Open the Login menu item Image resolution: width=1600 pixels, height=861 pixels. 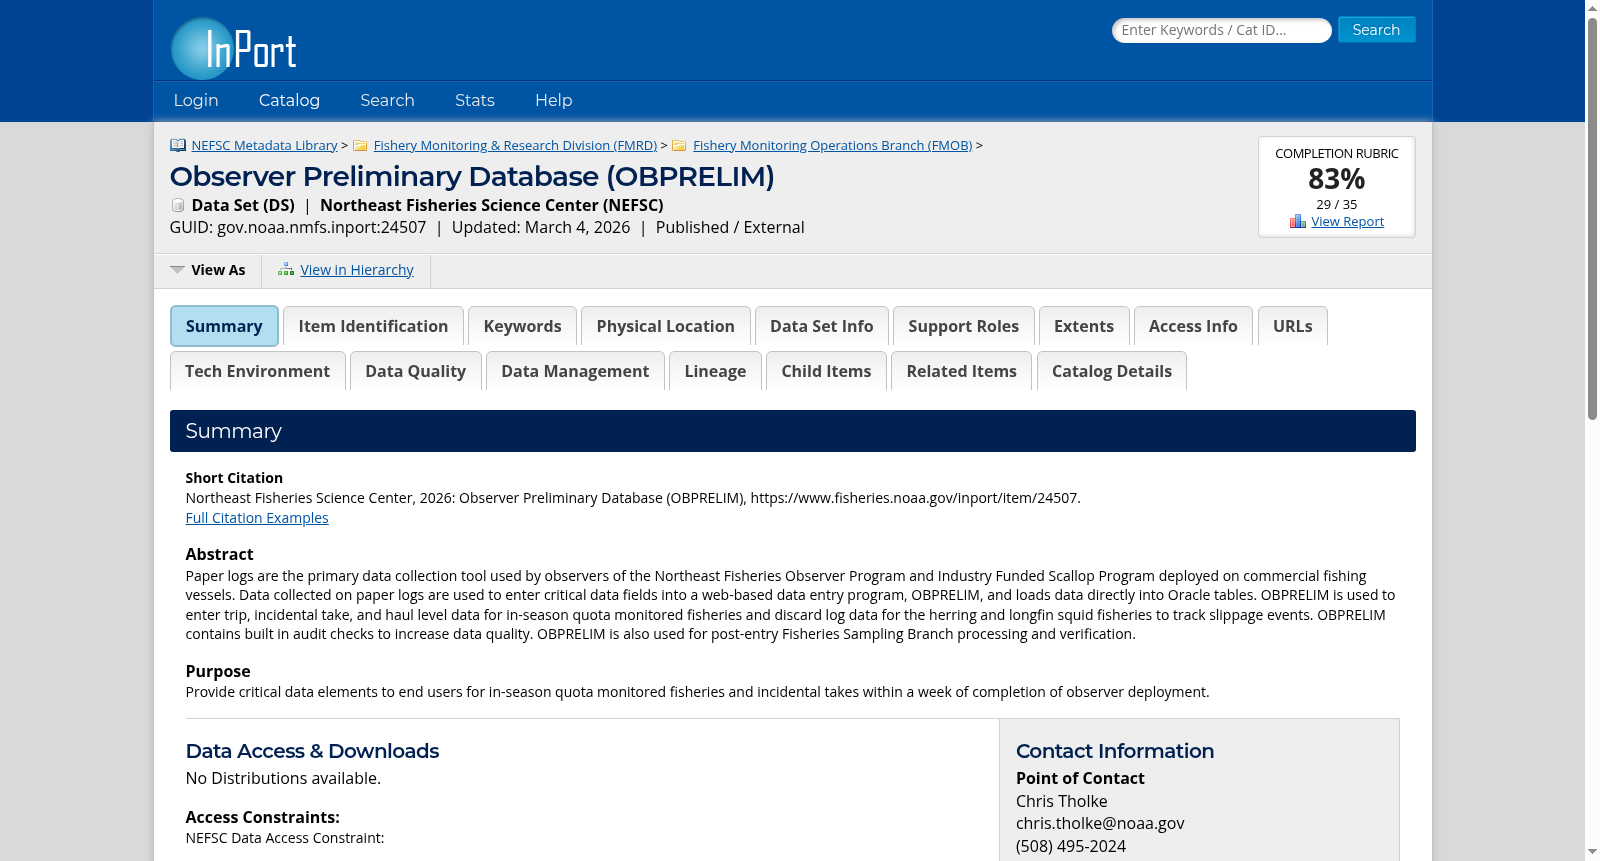coord(196,100)
